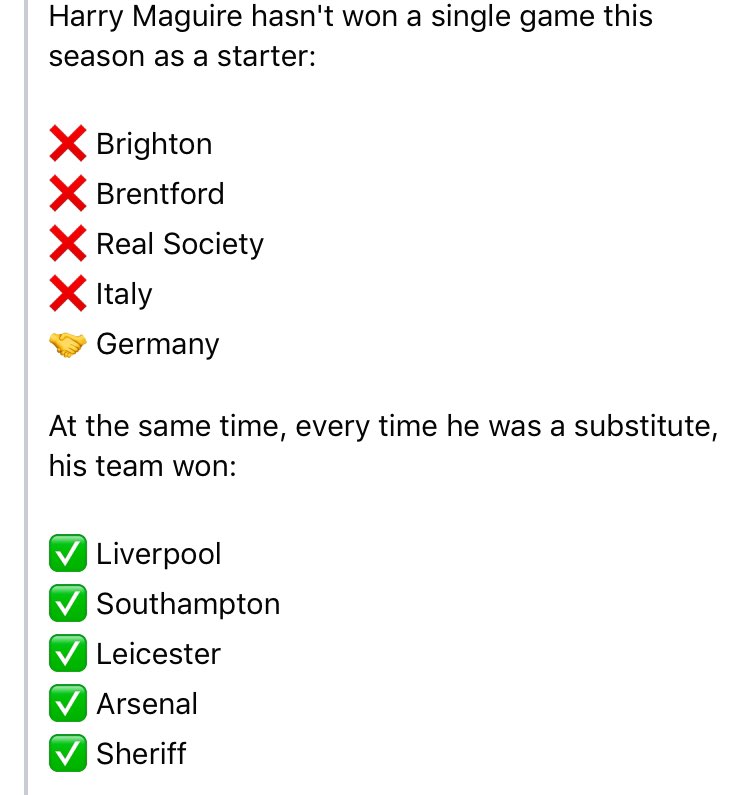The height and width of the screenshot is (795, 750).
Task: Click the red cross beside Brentford
Action: (x=68, y=194)
